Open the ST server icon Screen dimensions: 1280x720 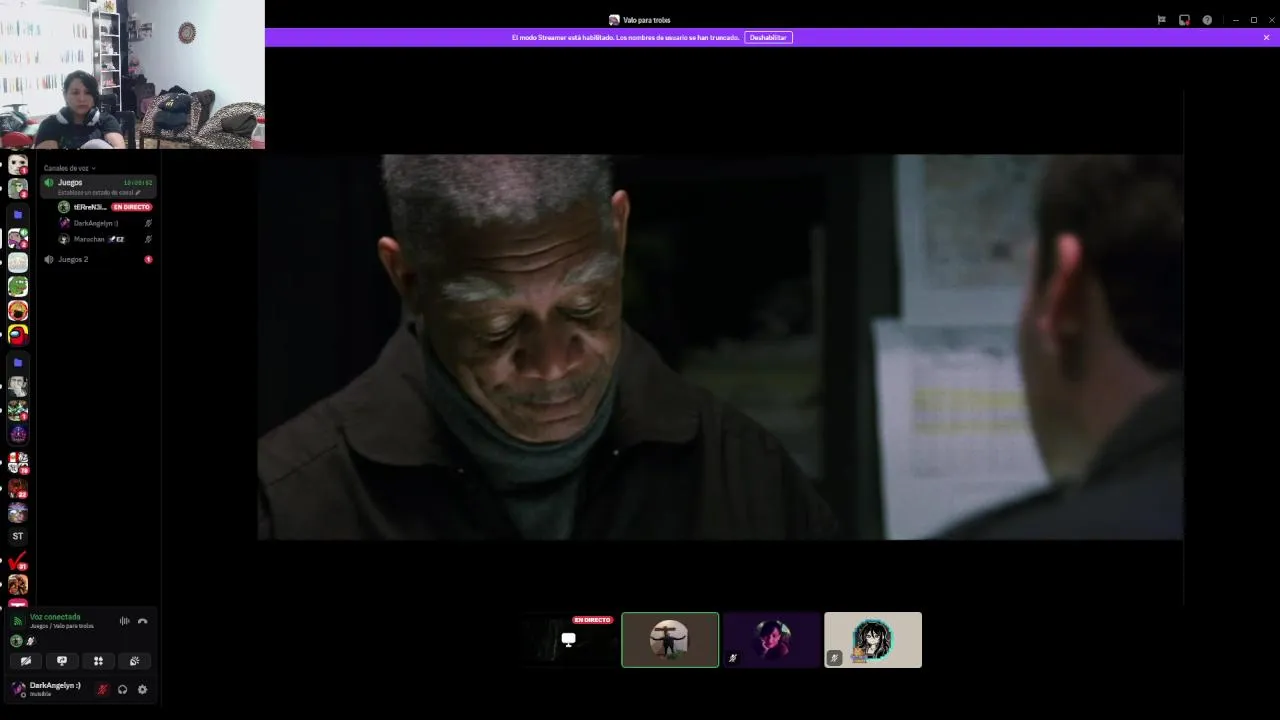click(x=18, y=536)
